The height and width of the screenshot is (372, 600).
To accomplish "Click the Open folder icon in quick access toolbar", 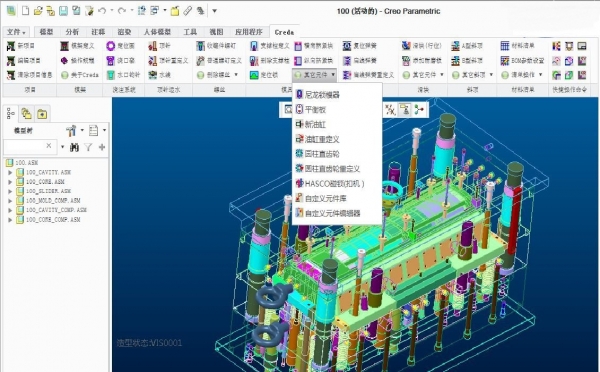I will point(38,11).
